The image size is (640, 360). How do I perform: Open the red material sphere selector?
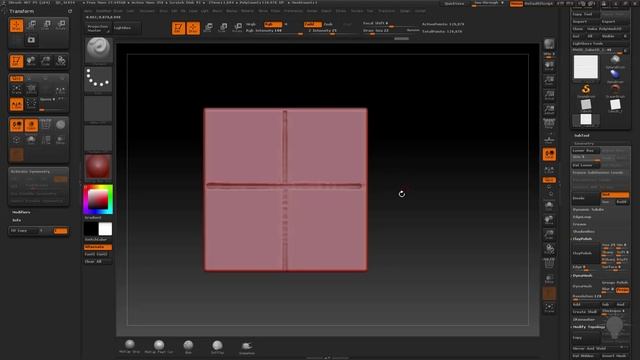point(98,167)
